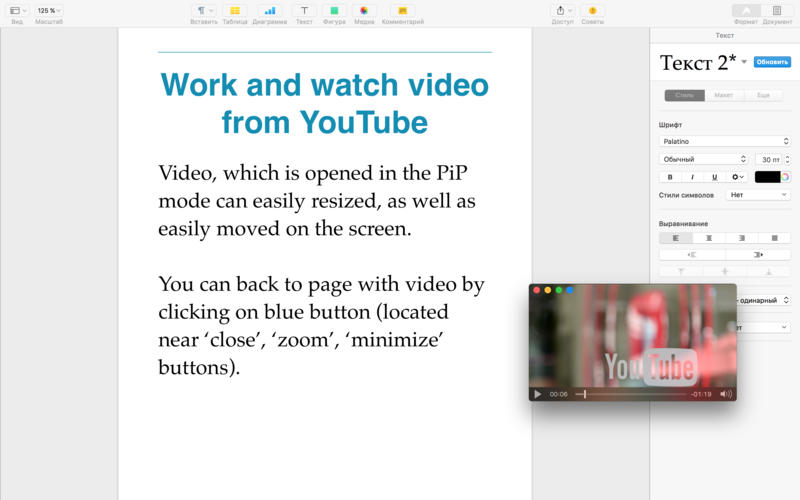Switch to the Стиль tab
This screenshot has height=500, width=800.
coord(684,95)
